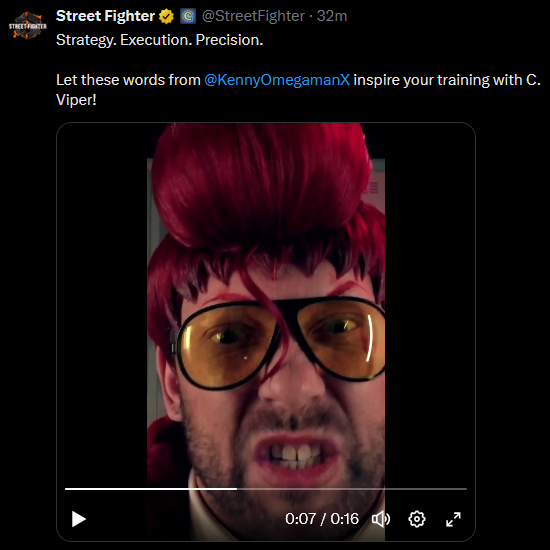Open the @KennyOmegamanX mention link
This screenshot has width=550, height=550.
pyautogui.click(x=277, y=80)
